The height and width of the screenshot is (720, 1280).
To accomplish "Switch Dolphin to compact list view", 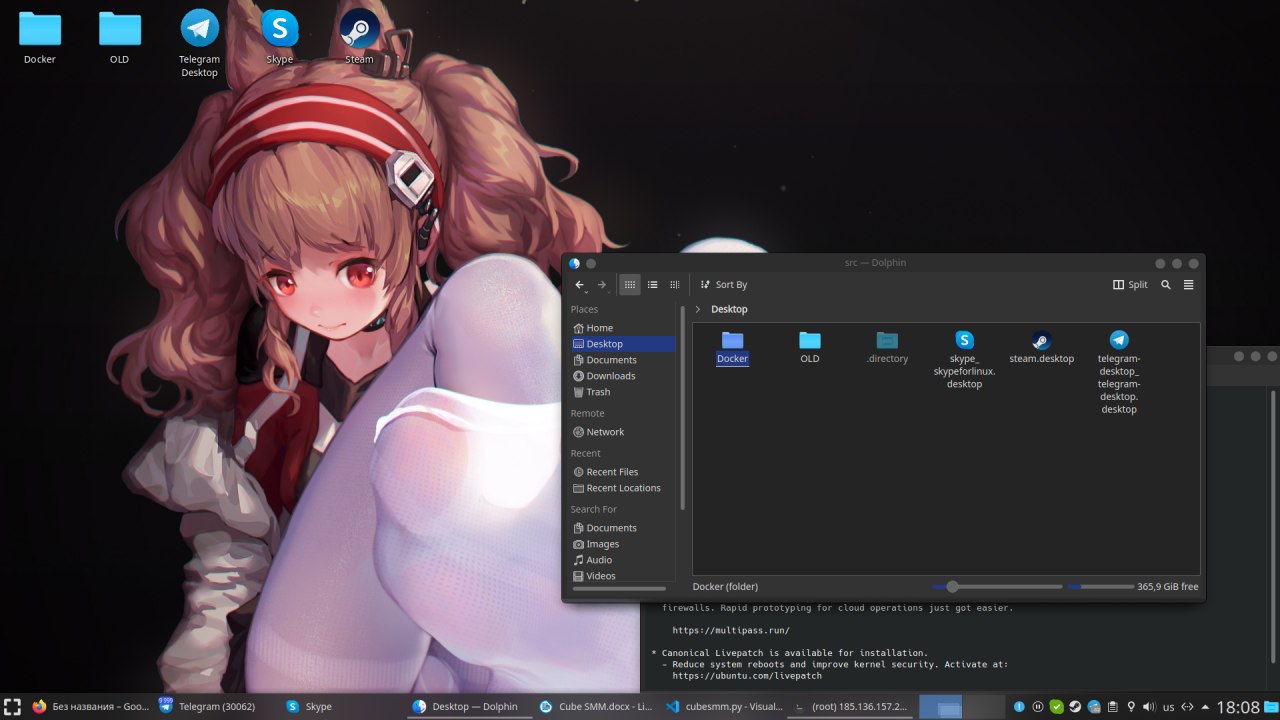I will 652,285.
